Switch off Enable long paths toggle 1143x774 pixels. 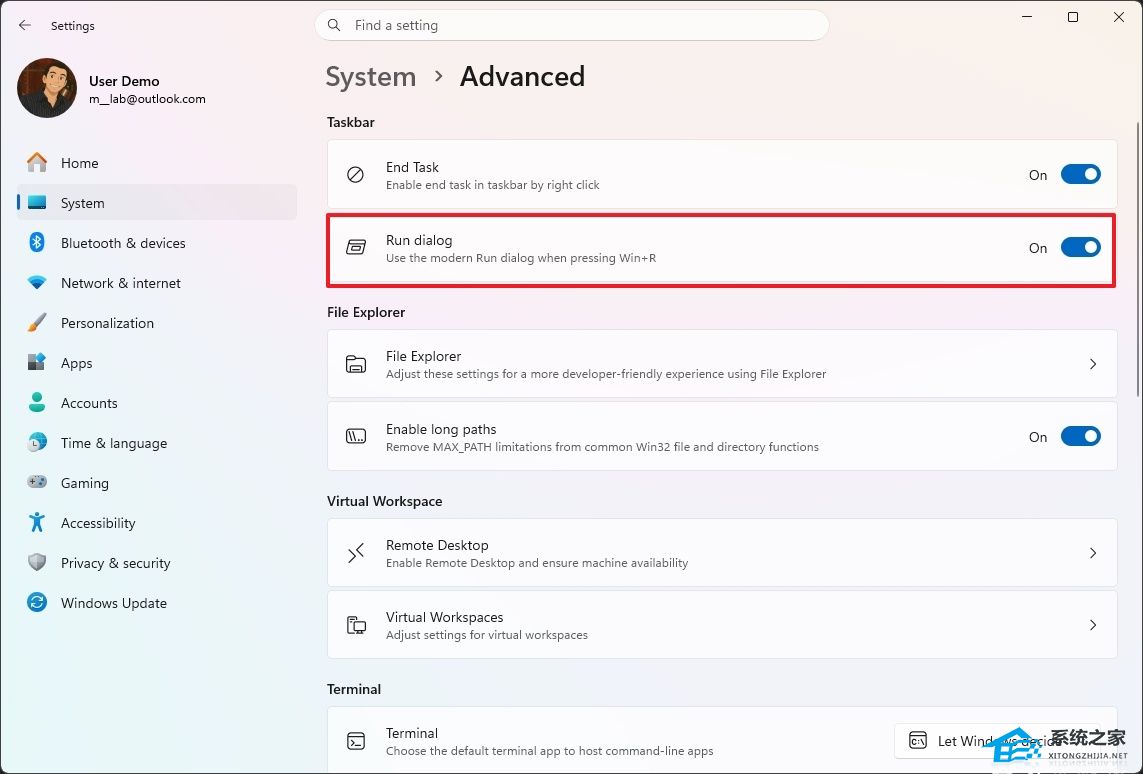point(1080,437)
